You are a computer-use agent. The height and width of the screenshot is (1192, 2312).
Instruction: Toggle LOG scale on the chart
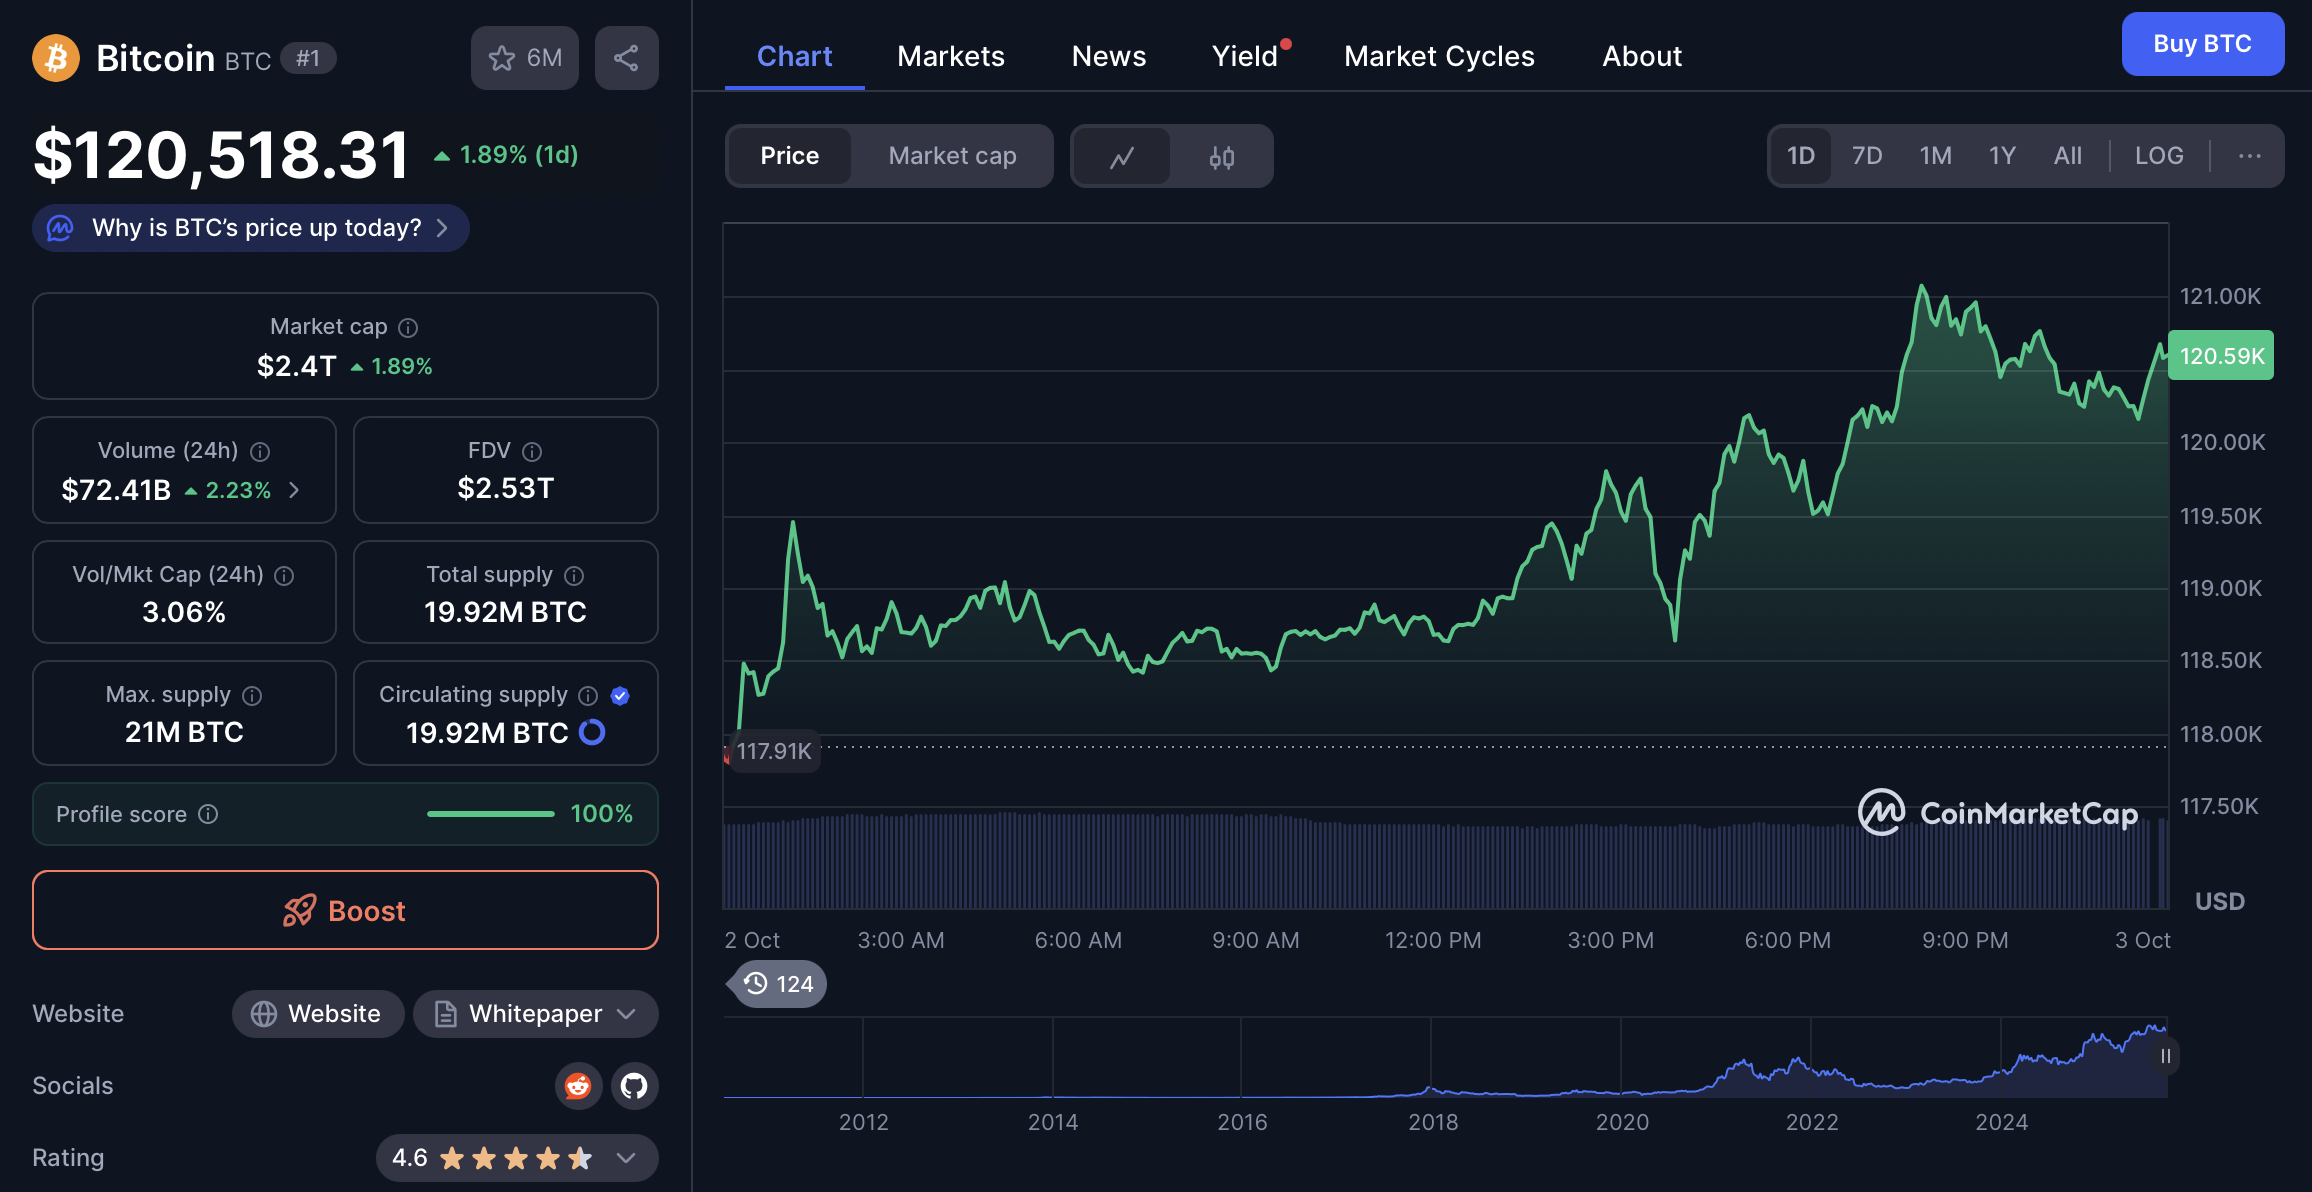pyautogui.click(x=2158, y=156)
